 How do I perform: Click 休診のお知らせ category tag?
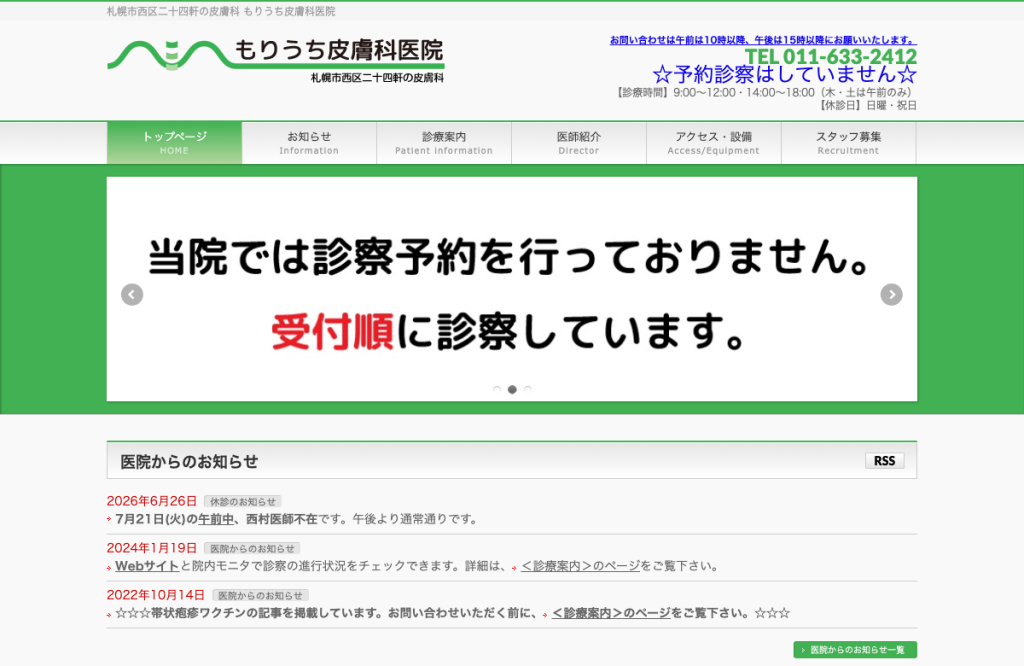[243, 501]
